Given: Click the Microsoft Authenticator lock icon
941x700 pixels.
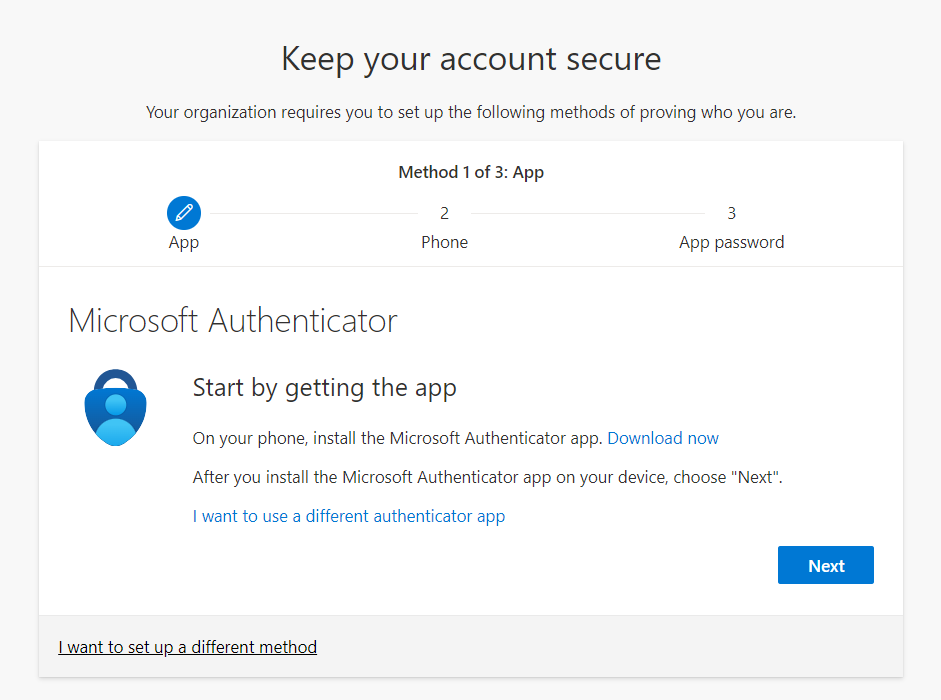Looking at the screenshot, I should (116, 407).
